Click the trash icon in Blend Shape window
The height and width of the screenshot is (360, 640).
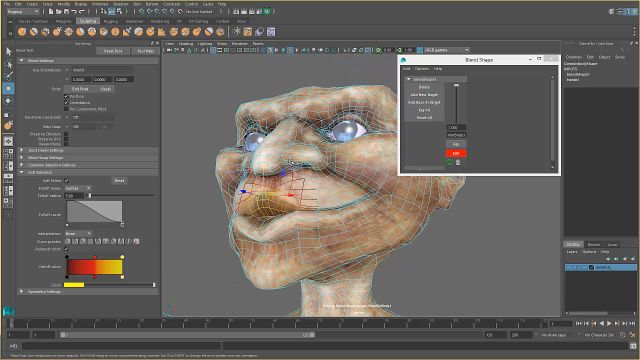458,162
